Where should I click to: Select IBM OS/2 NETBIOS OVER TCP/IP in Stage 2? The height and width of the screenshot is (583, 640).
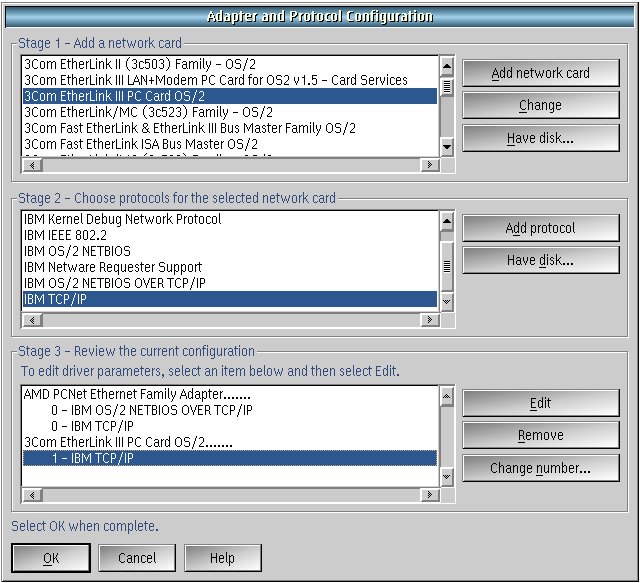pyautogui.click(x=230, y=283)
